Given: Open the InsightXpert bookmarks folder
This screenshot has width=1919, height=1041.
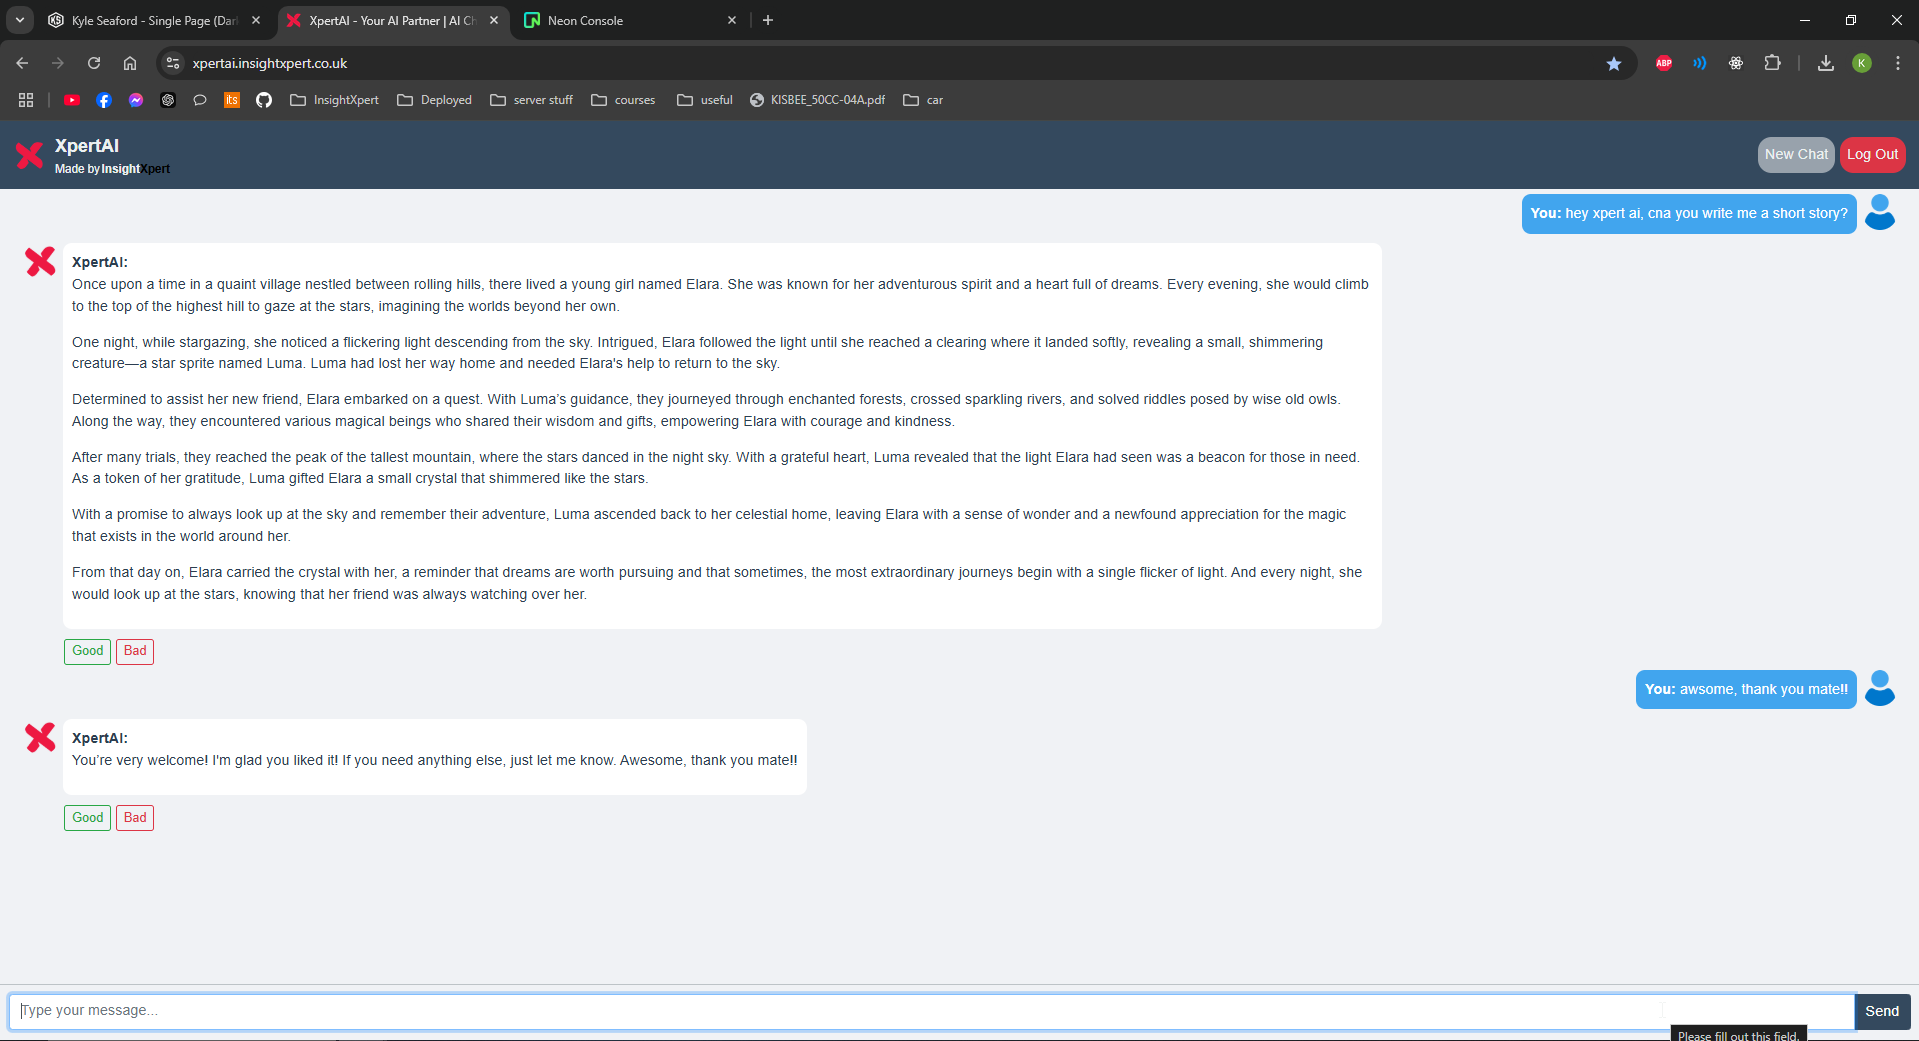Looking at the screenshot, I should point(334,100).
